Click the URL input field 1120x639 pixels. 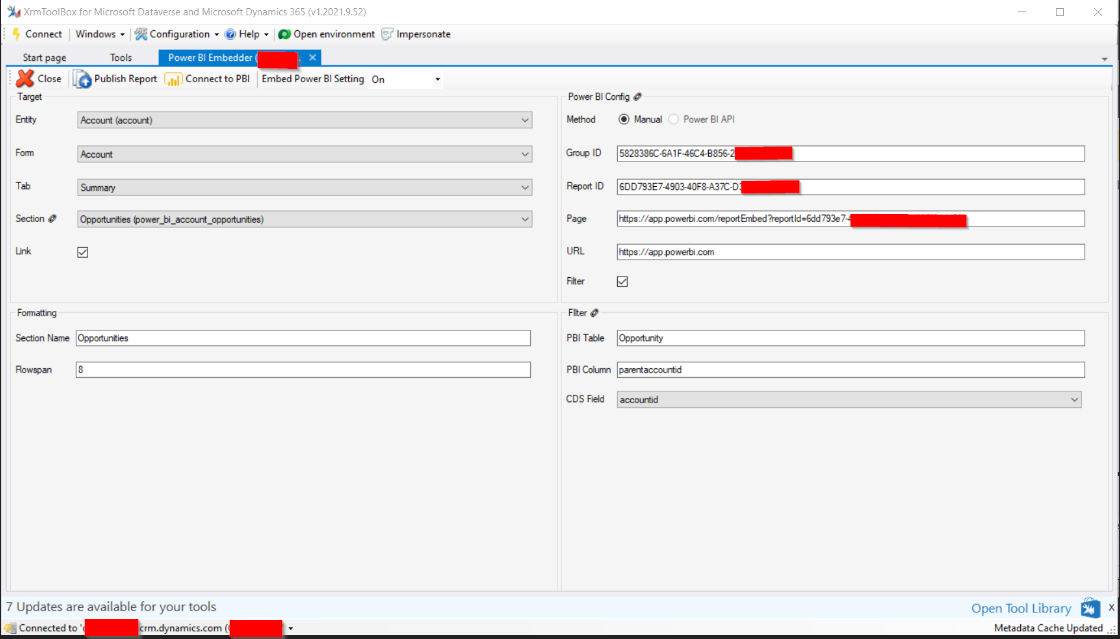pyautogui.click(x=851, y=252)
